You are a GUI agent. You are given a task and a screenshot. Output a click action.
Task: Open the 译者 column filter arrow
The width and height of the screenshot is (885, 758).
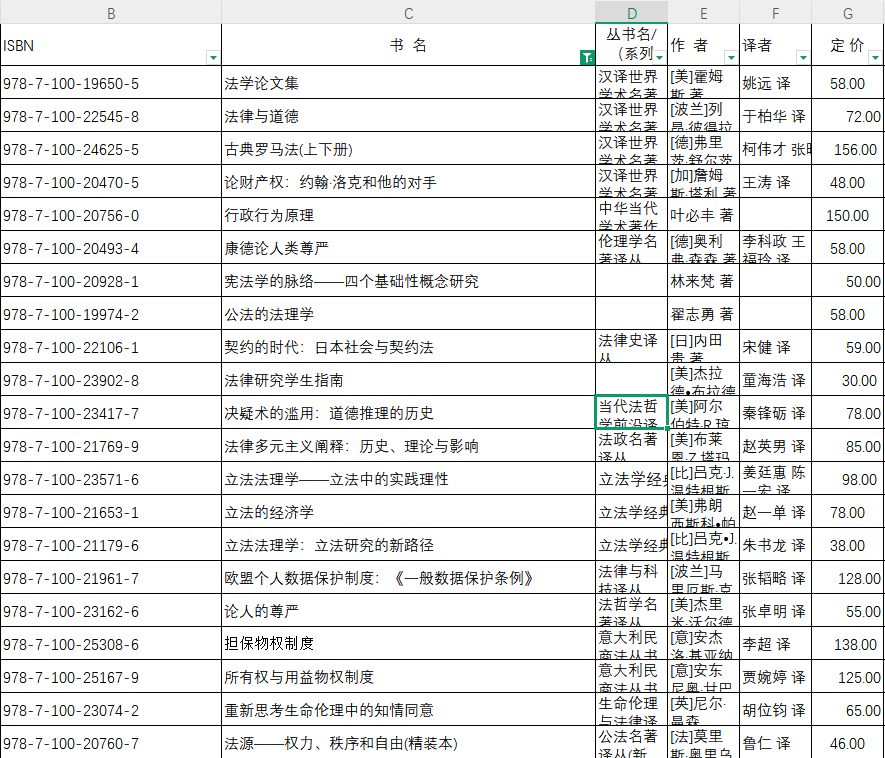coord(803,57)
